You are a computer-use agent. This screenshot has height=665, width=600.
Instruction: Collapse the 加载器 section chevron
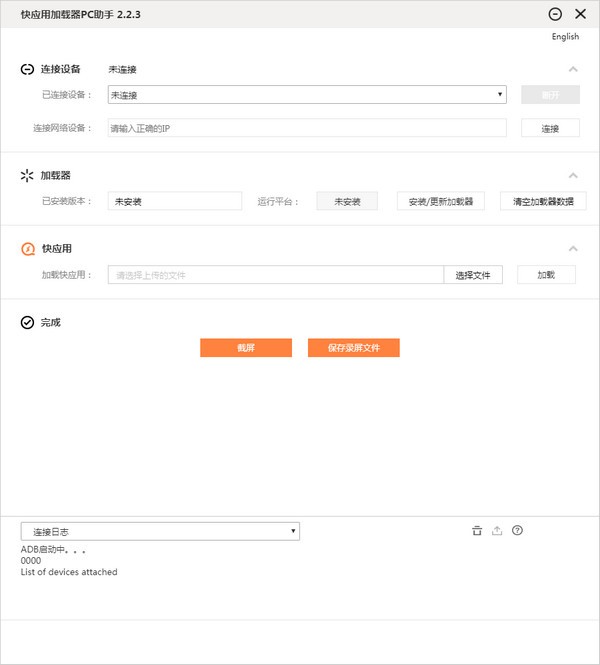573,175
